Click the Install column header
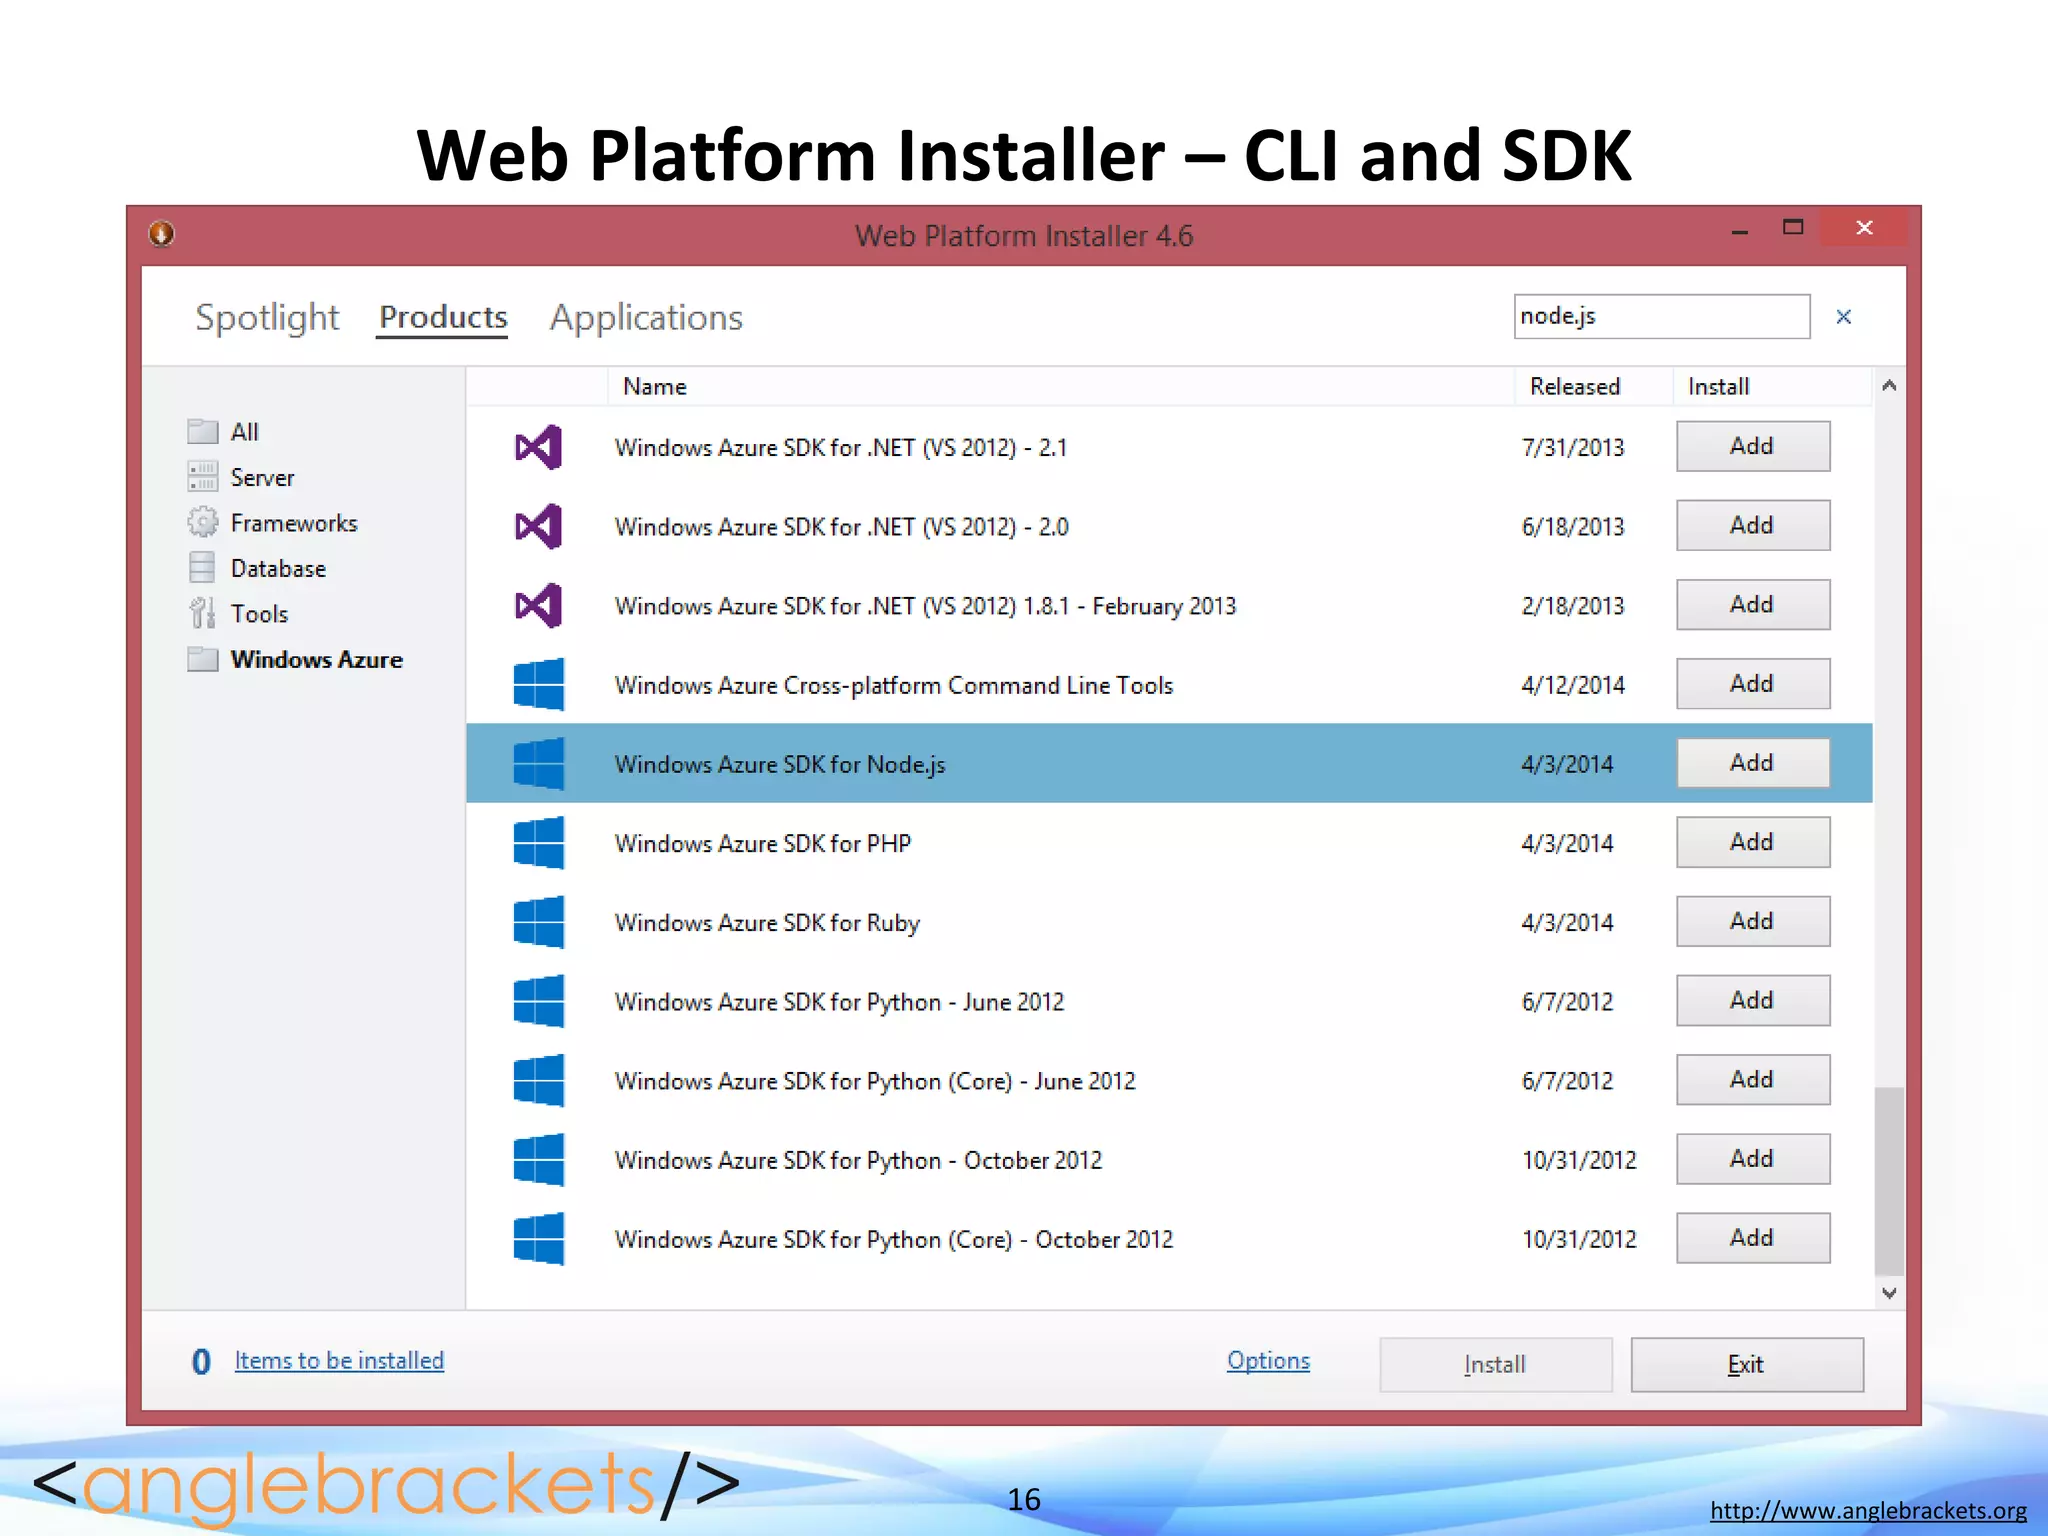The width and height of the screenshot is (2048, 1536). [1771, 387]
